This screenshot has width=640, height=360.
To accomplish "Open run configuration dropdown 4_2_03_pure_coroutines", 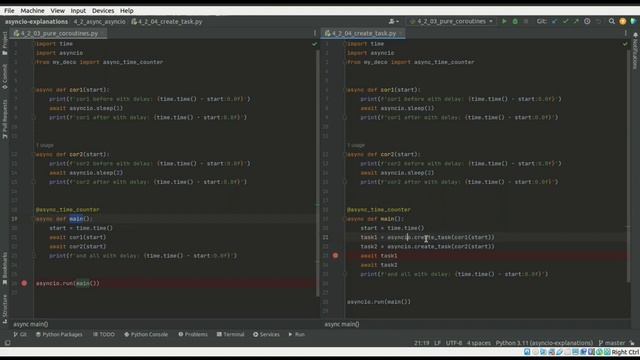I will [x=452, y=21].
